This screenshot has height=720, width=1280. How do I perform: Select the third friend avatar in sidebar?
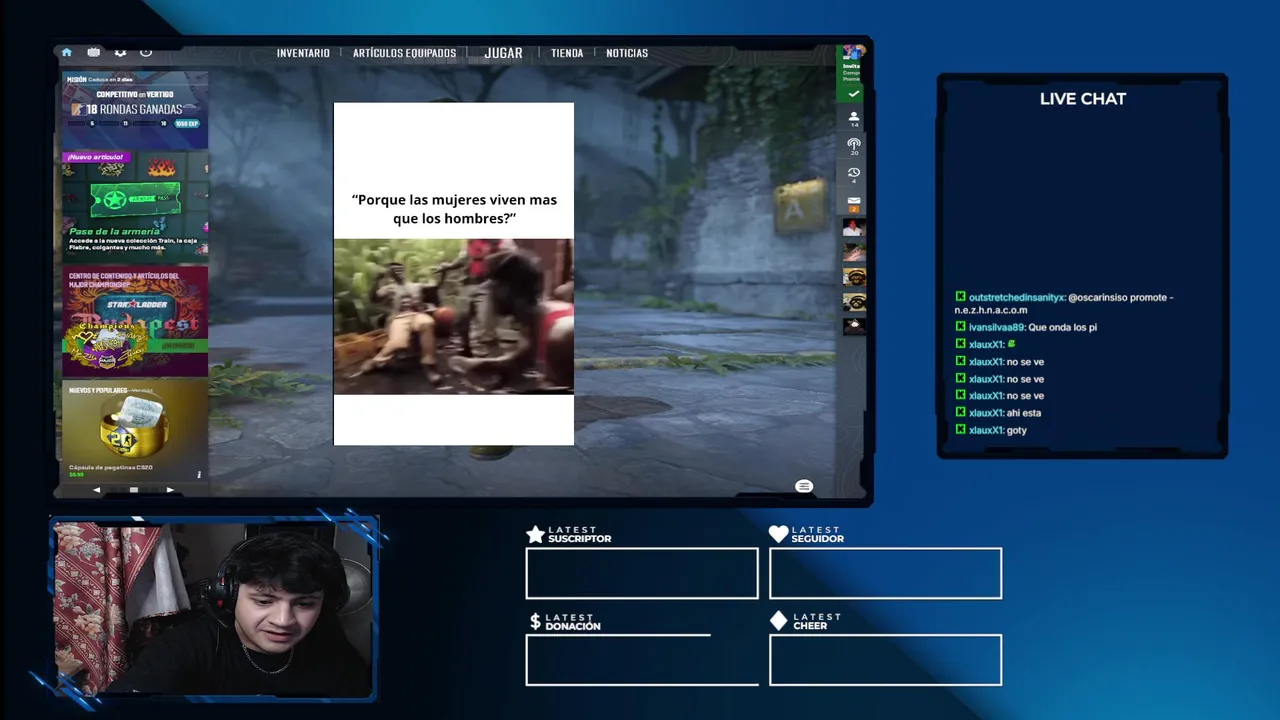pyautogui.click(x=853, y=277)
